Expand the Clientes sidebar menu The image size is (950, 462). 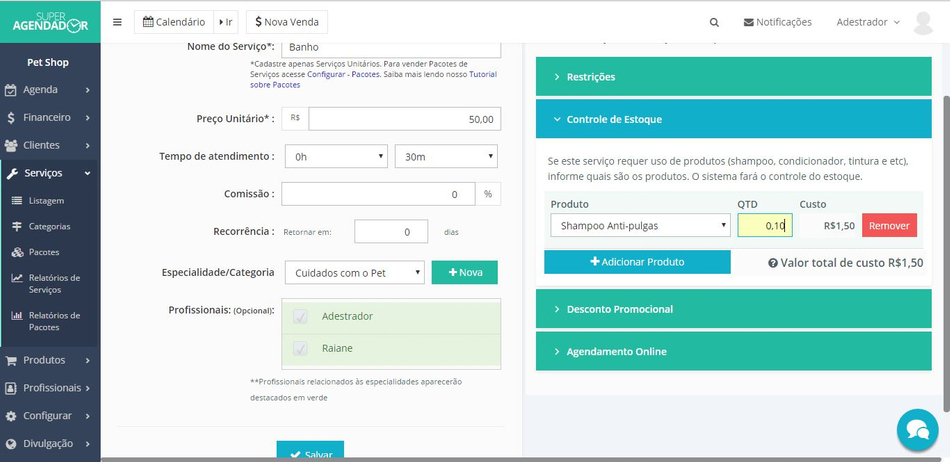coord(50,145)
